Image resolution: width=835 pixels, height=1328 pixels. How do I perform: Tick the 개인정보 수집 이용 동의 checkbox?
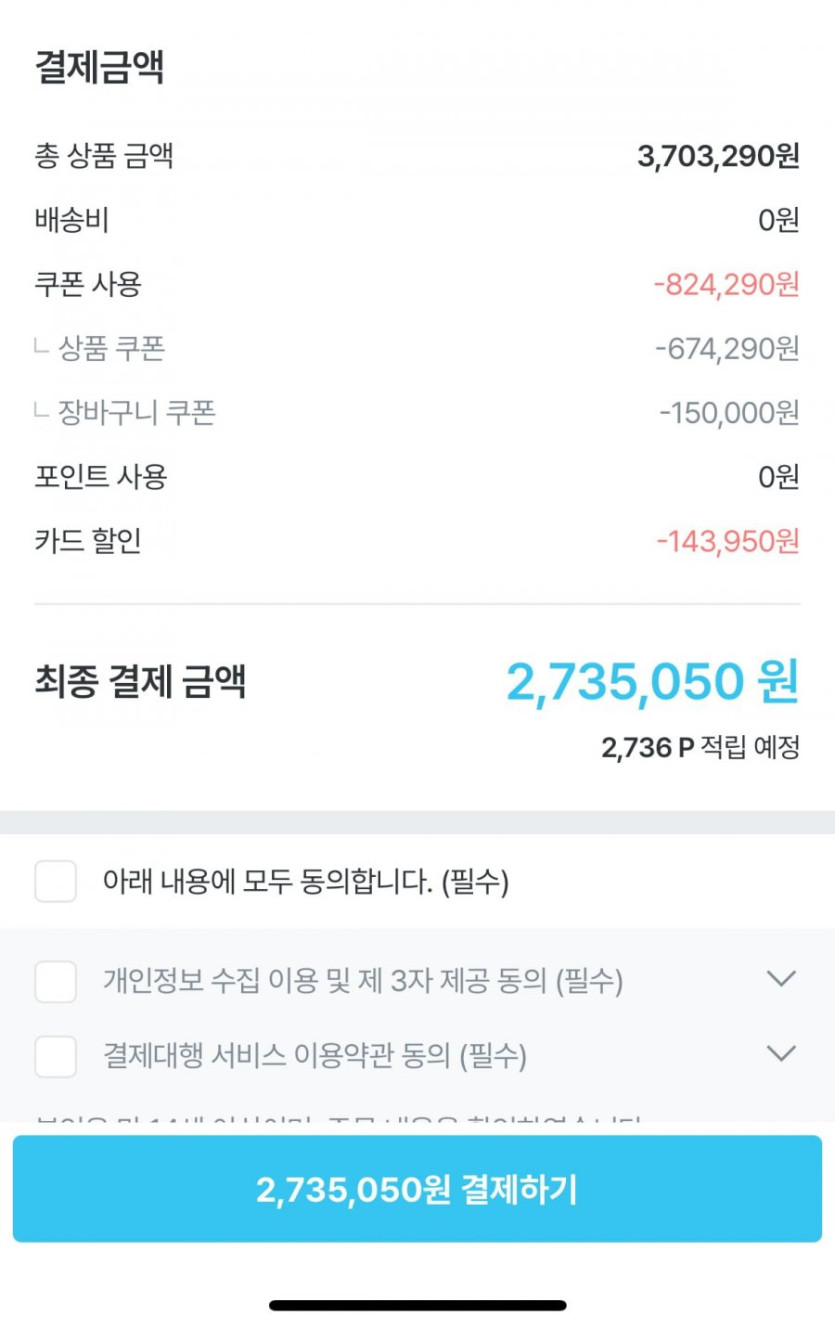[56, 981]
